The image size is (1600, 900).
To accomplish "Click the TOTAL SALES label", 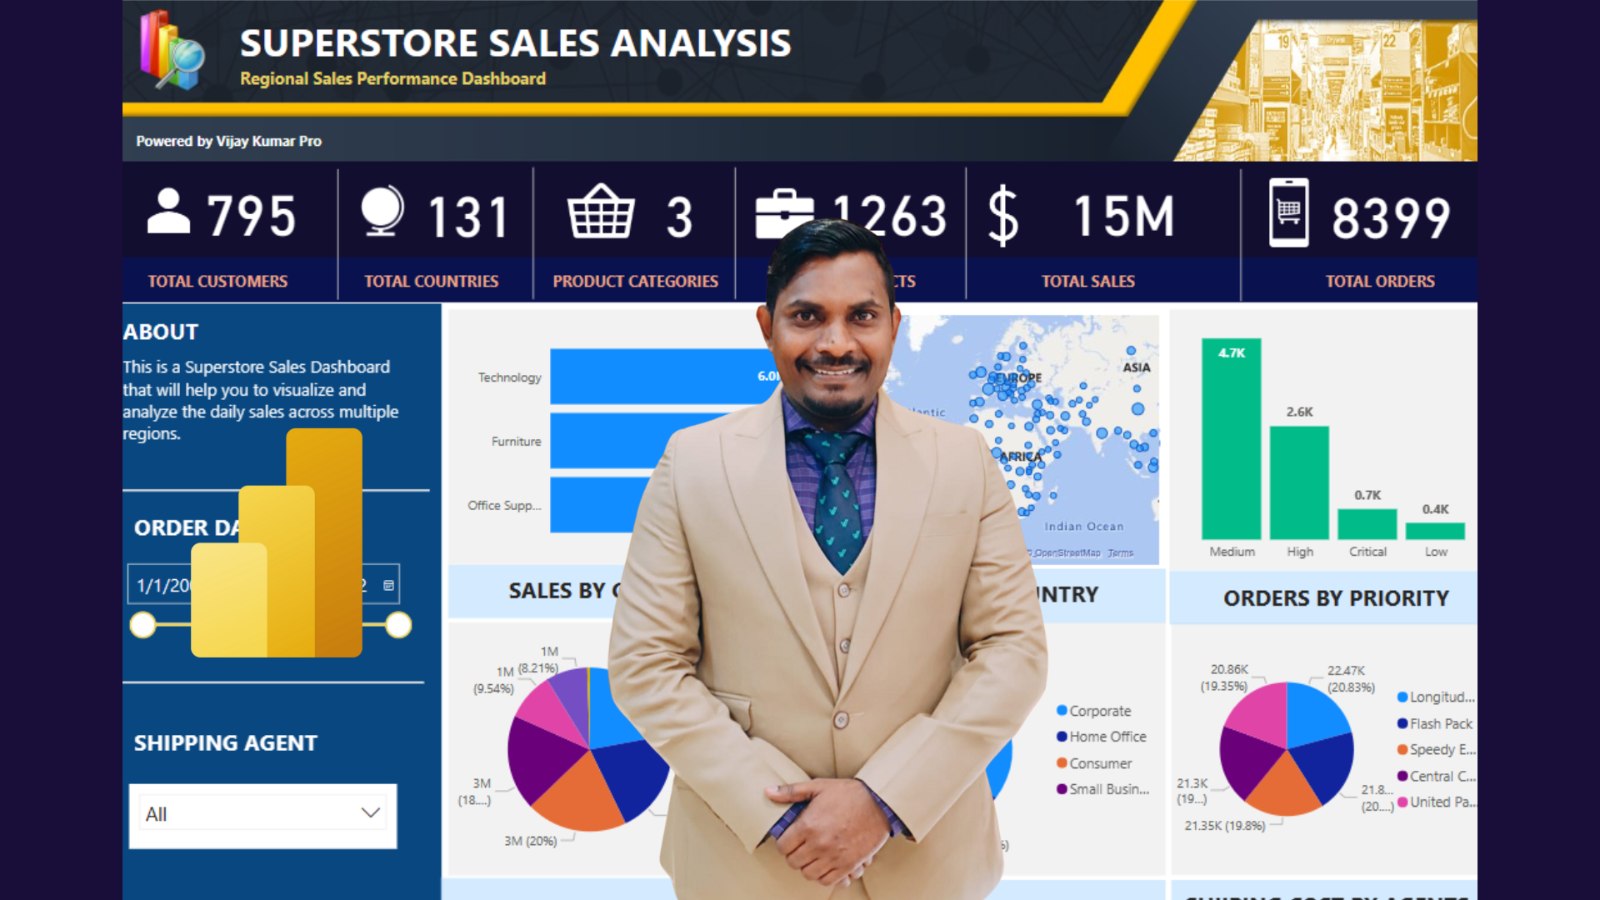I will point(1088,282).
